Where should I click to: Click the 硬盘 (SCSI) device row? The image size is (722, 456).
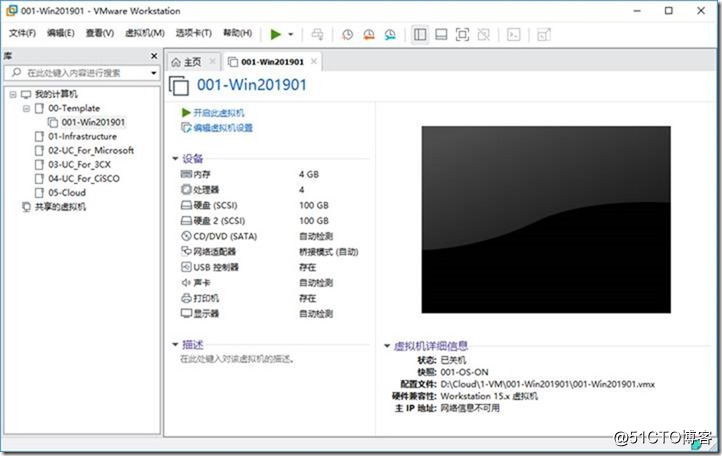[x=272, y=205]
